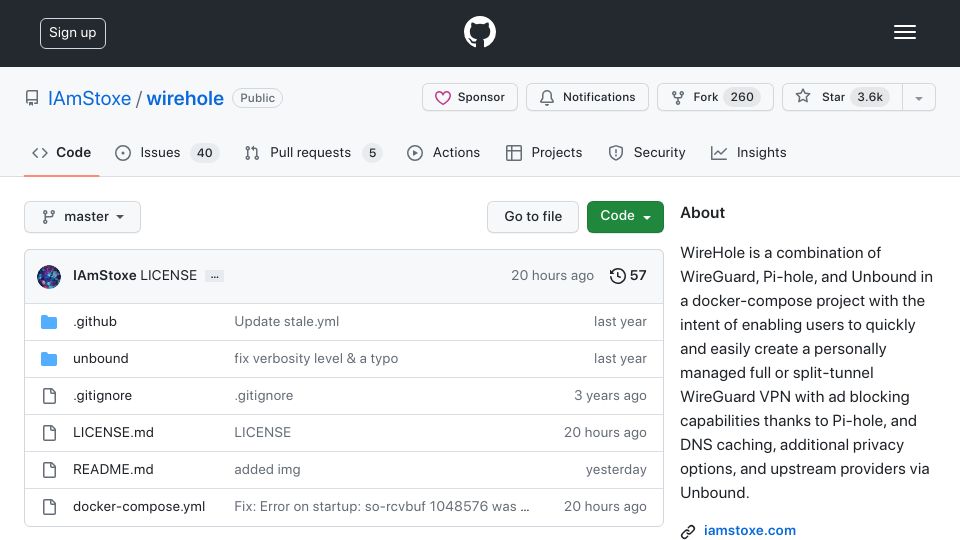Viewport: 960px width, 540px height.
Task: Click the unbound folder icon
Action: coord(49,359)
